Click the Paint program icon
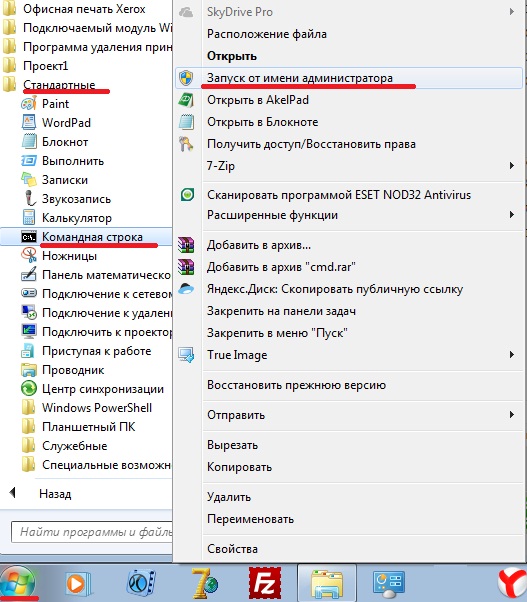527x602 pixels. [29, 104]
